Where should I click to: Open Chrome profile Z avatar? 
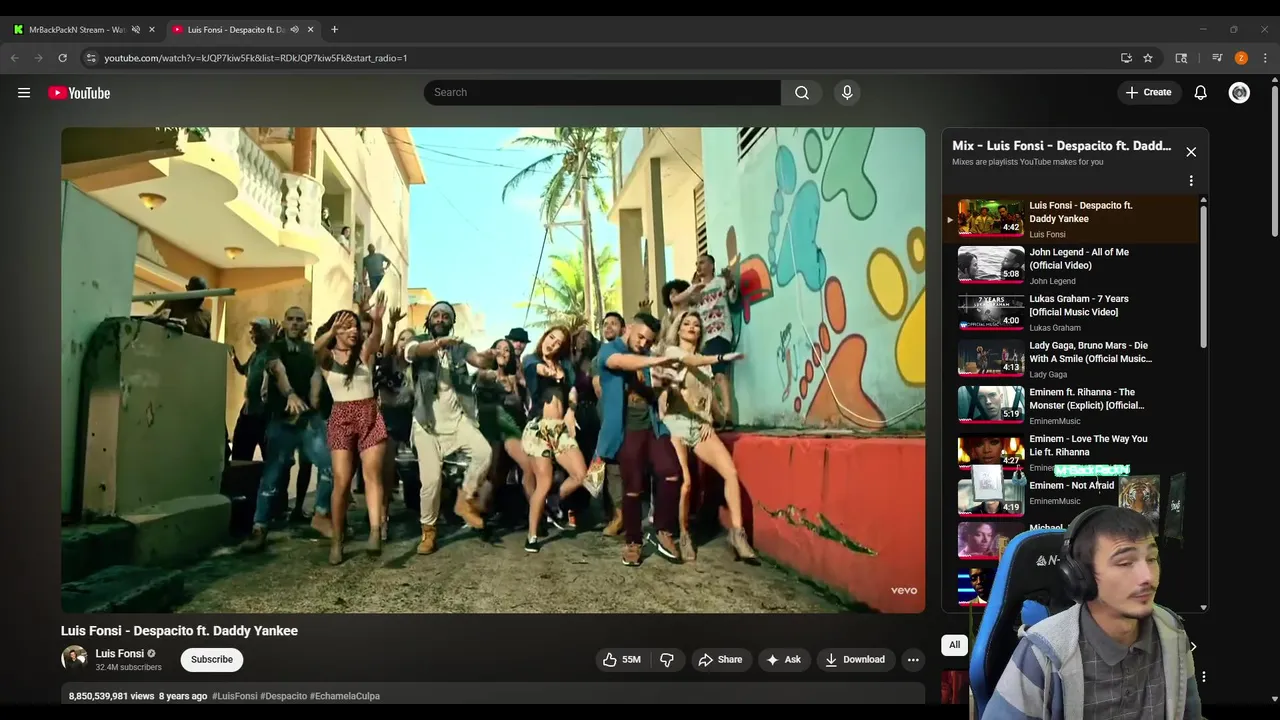click(x=1241, y=58)
